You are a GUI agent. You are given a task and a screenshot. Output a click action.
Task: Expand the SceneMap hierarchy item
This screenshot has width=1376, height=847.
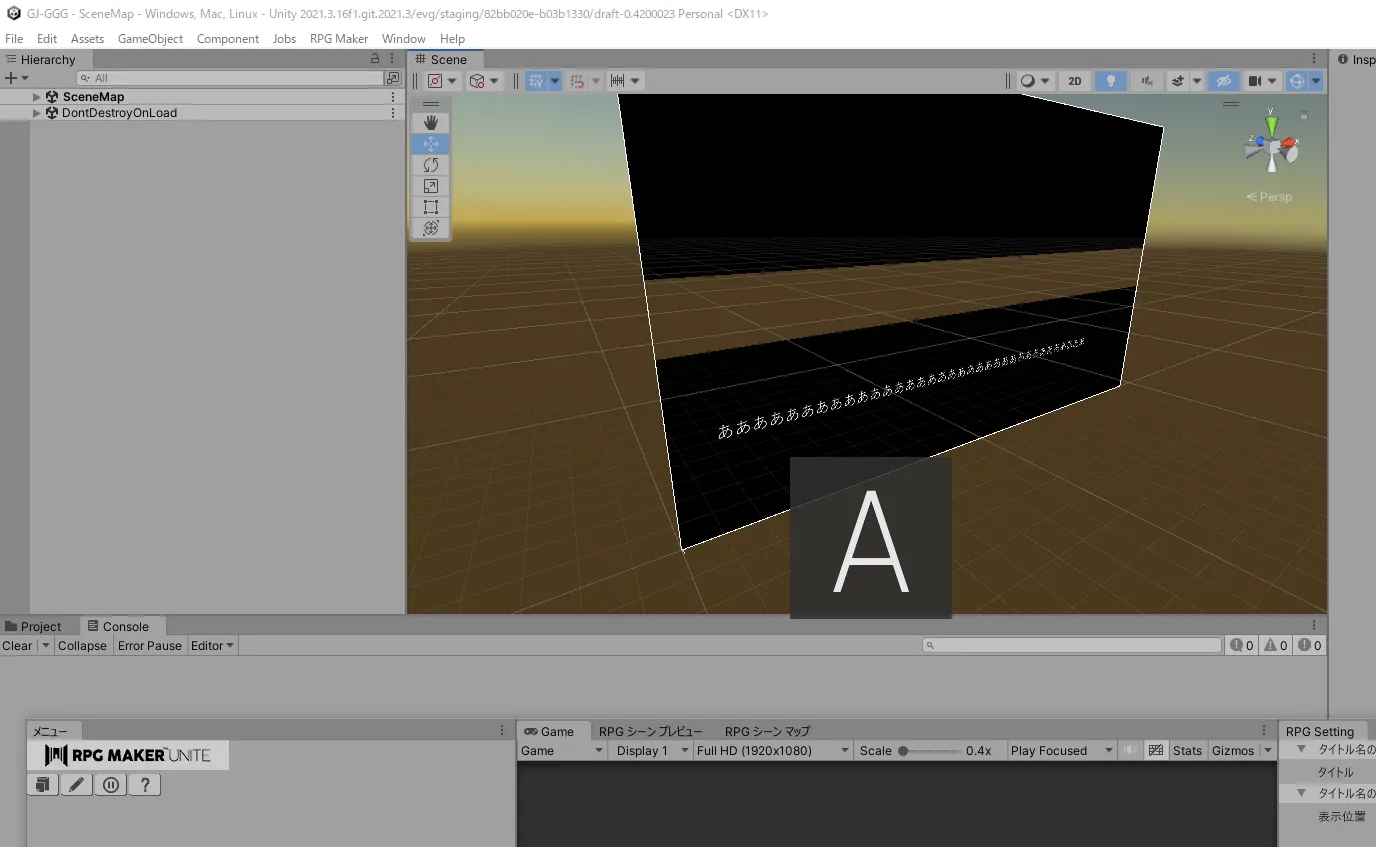click(37, 97)
